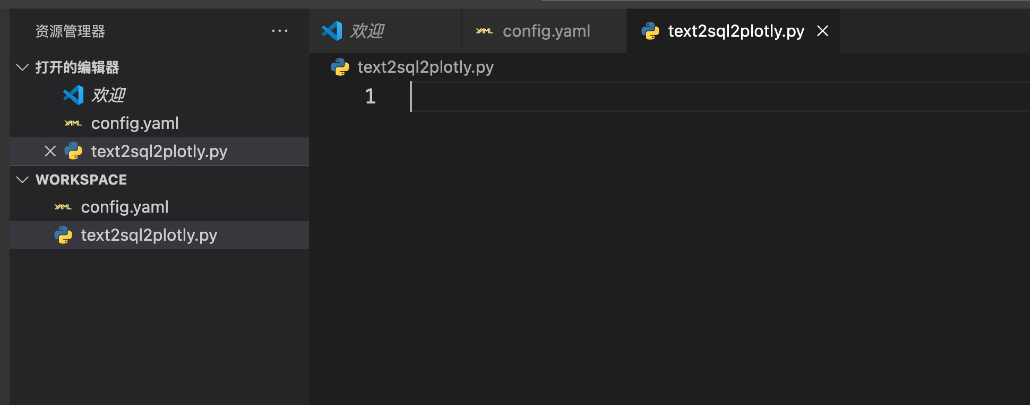Select the text2sql2plotly.py editor tab
This screenshot has height=405, width=1030.
click(x=734, y=31)
